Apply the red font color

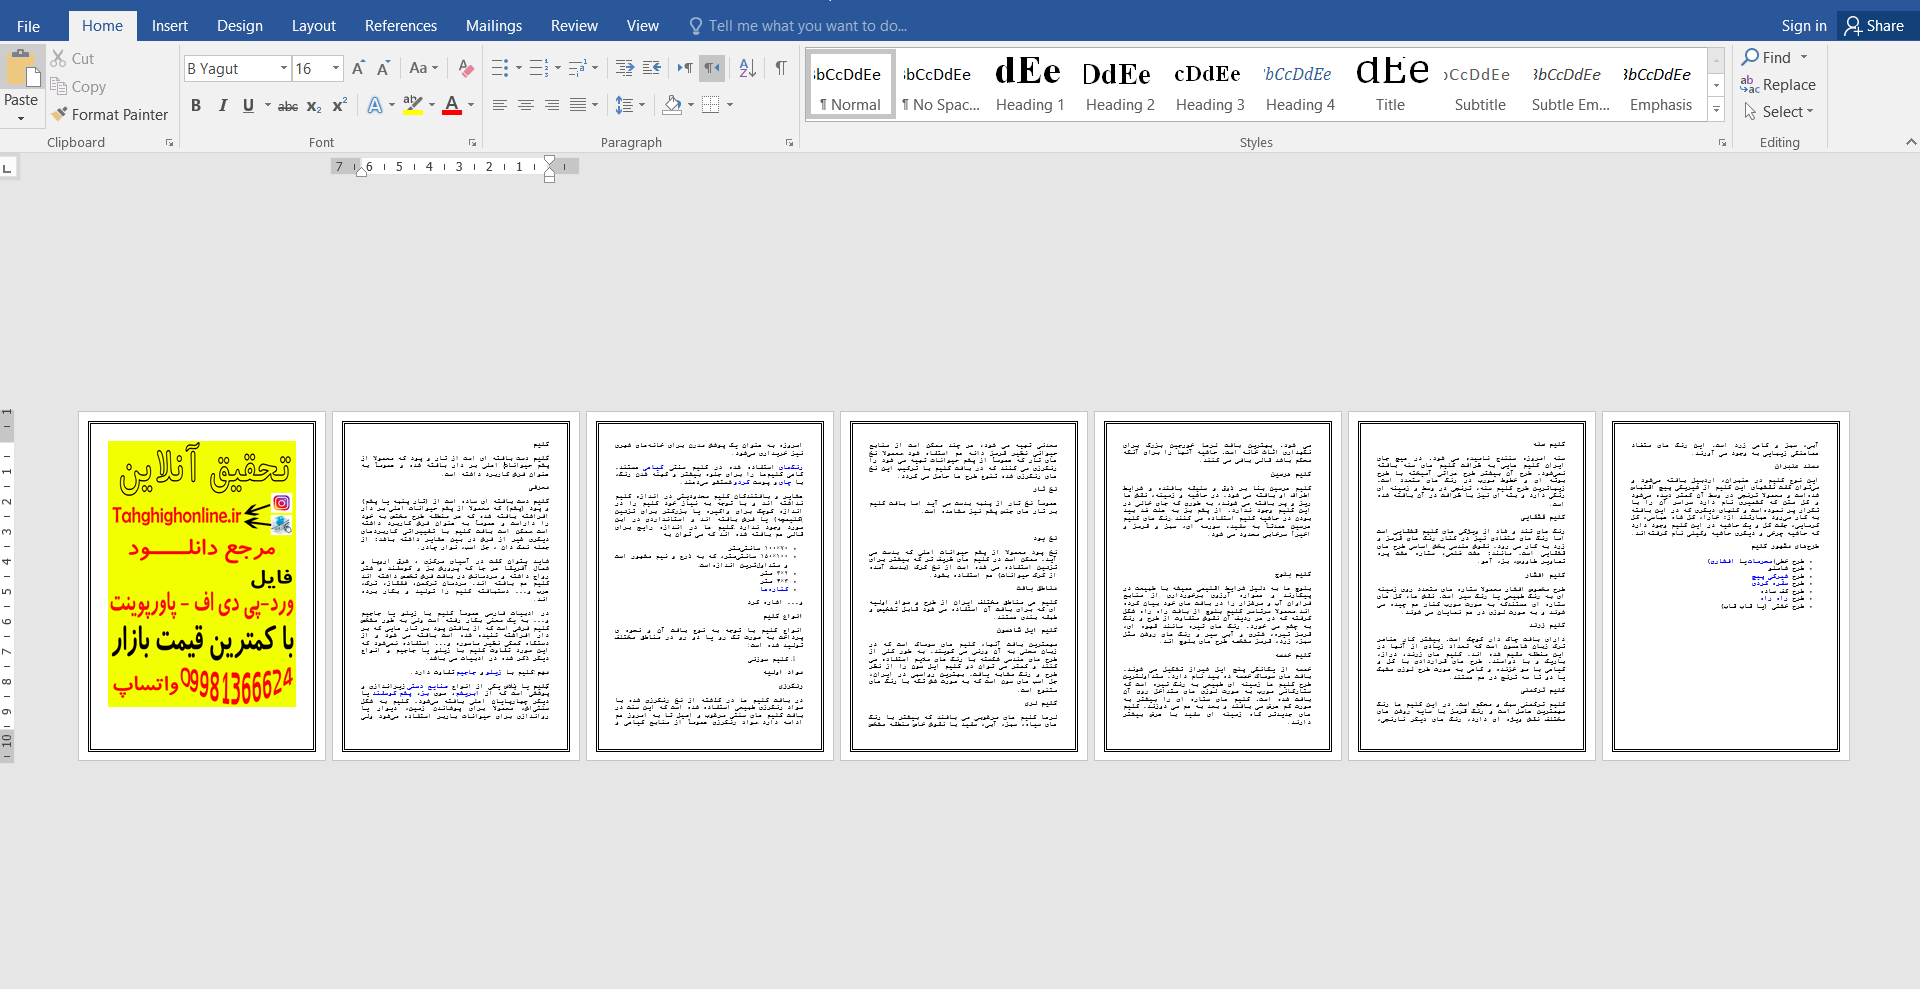click(452, 106)
